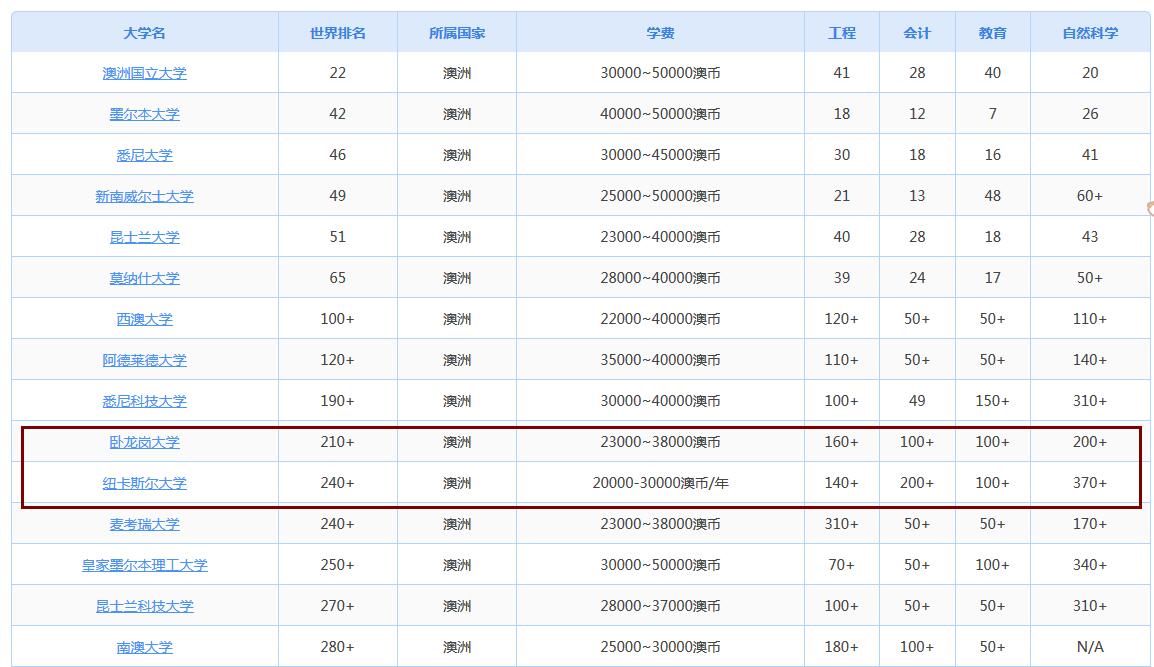
Task: Select world rank 22 for 澳洲国立大学
Action: click(338, 73)
